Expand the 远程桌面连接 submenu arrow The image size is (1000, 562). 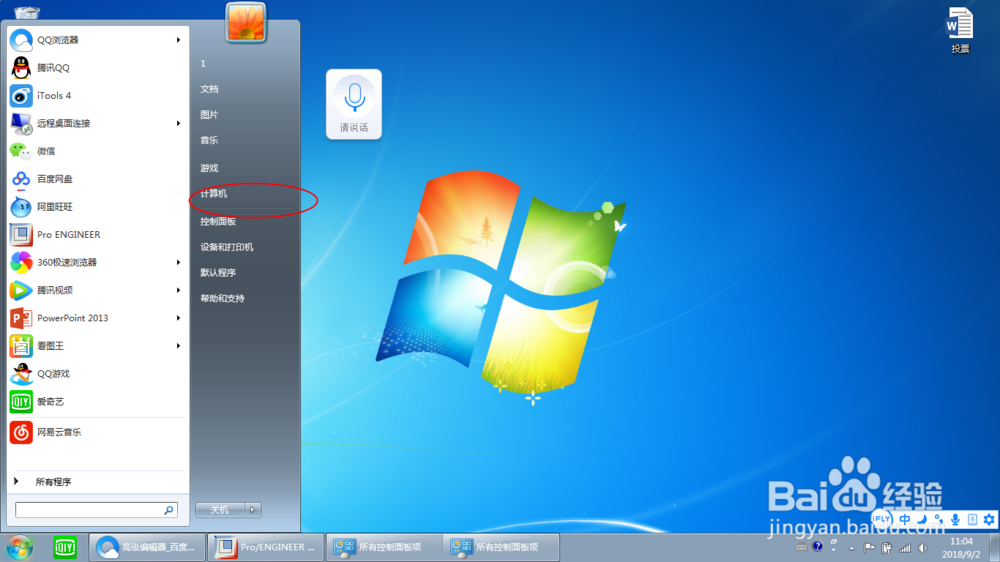179,123
